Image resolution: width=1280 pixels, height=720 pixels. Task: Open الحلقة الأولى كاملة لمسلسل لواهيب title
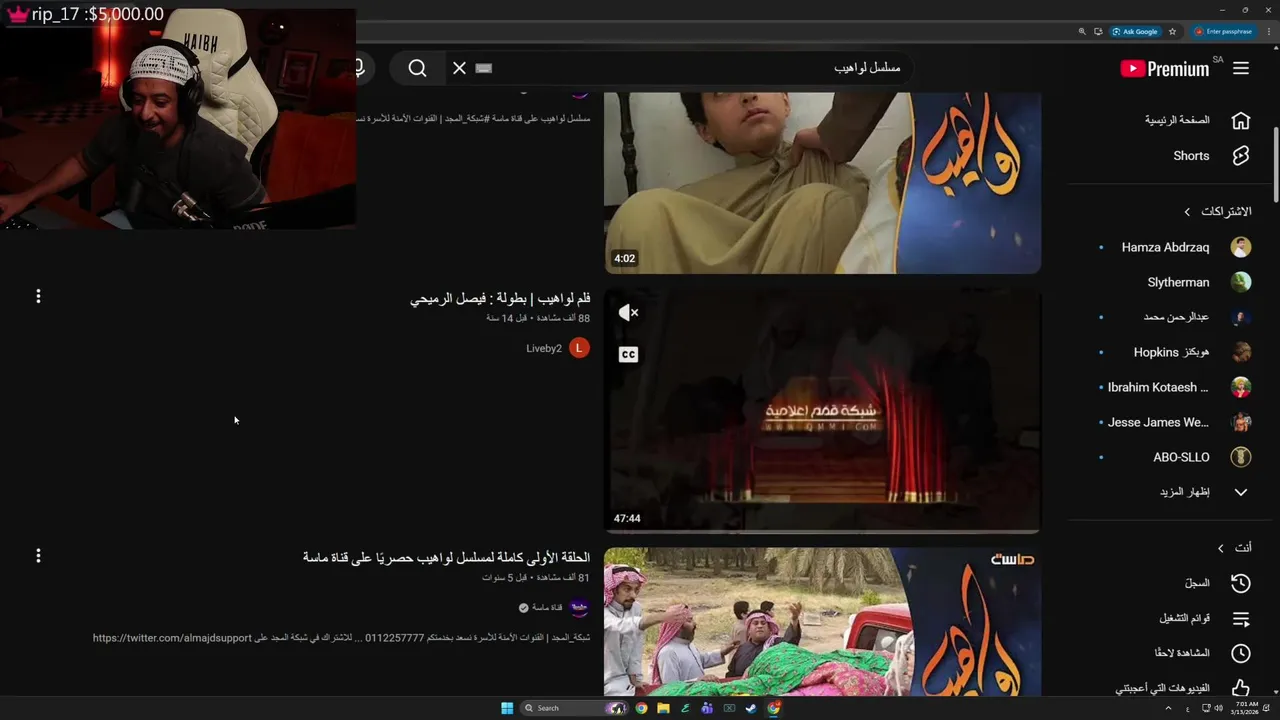tap(446, 557)
